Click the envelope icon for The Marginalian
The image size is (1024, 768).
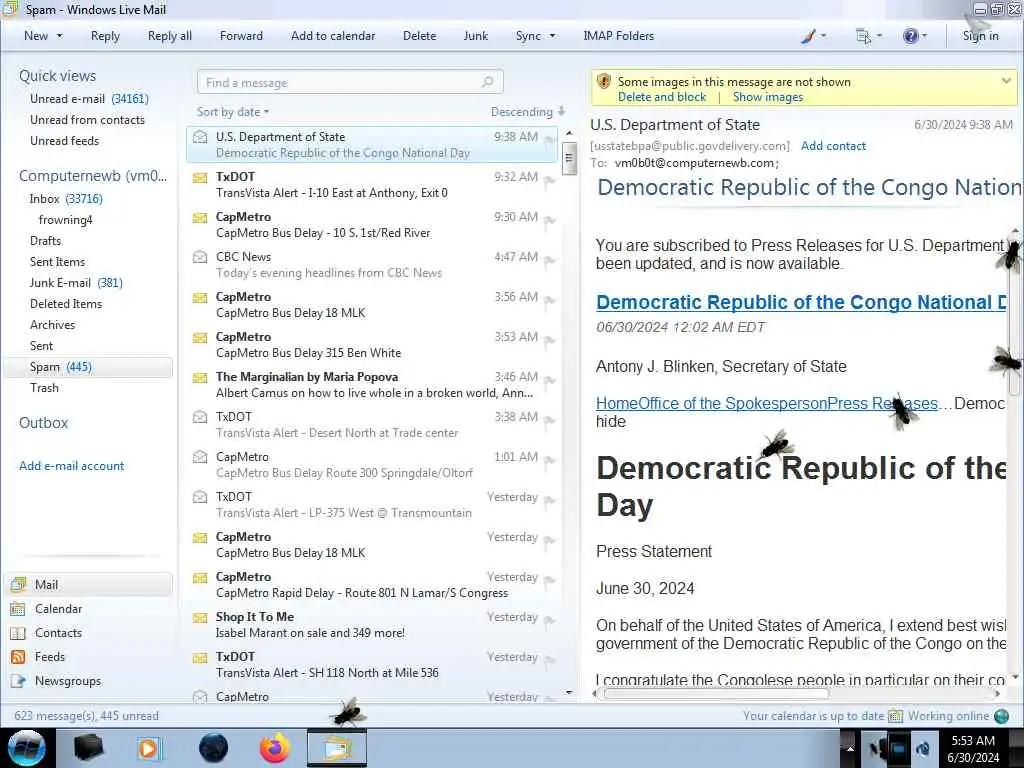click(x=200, y=377)
